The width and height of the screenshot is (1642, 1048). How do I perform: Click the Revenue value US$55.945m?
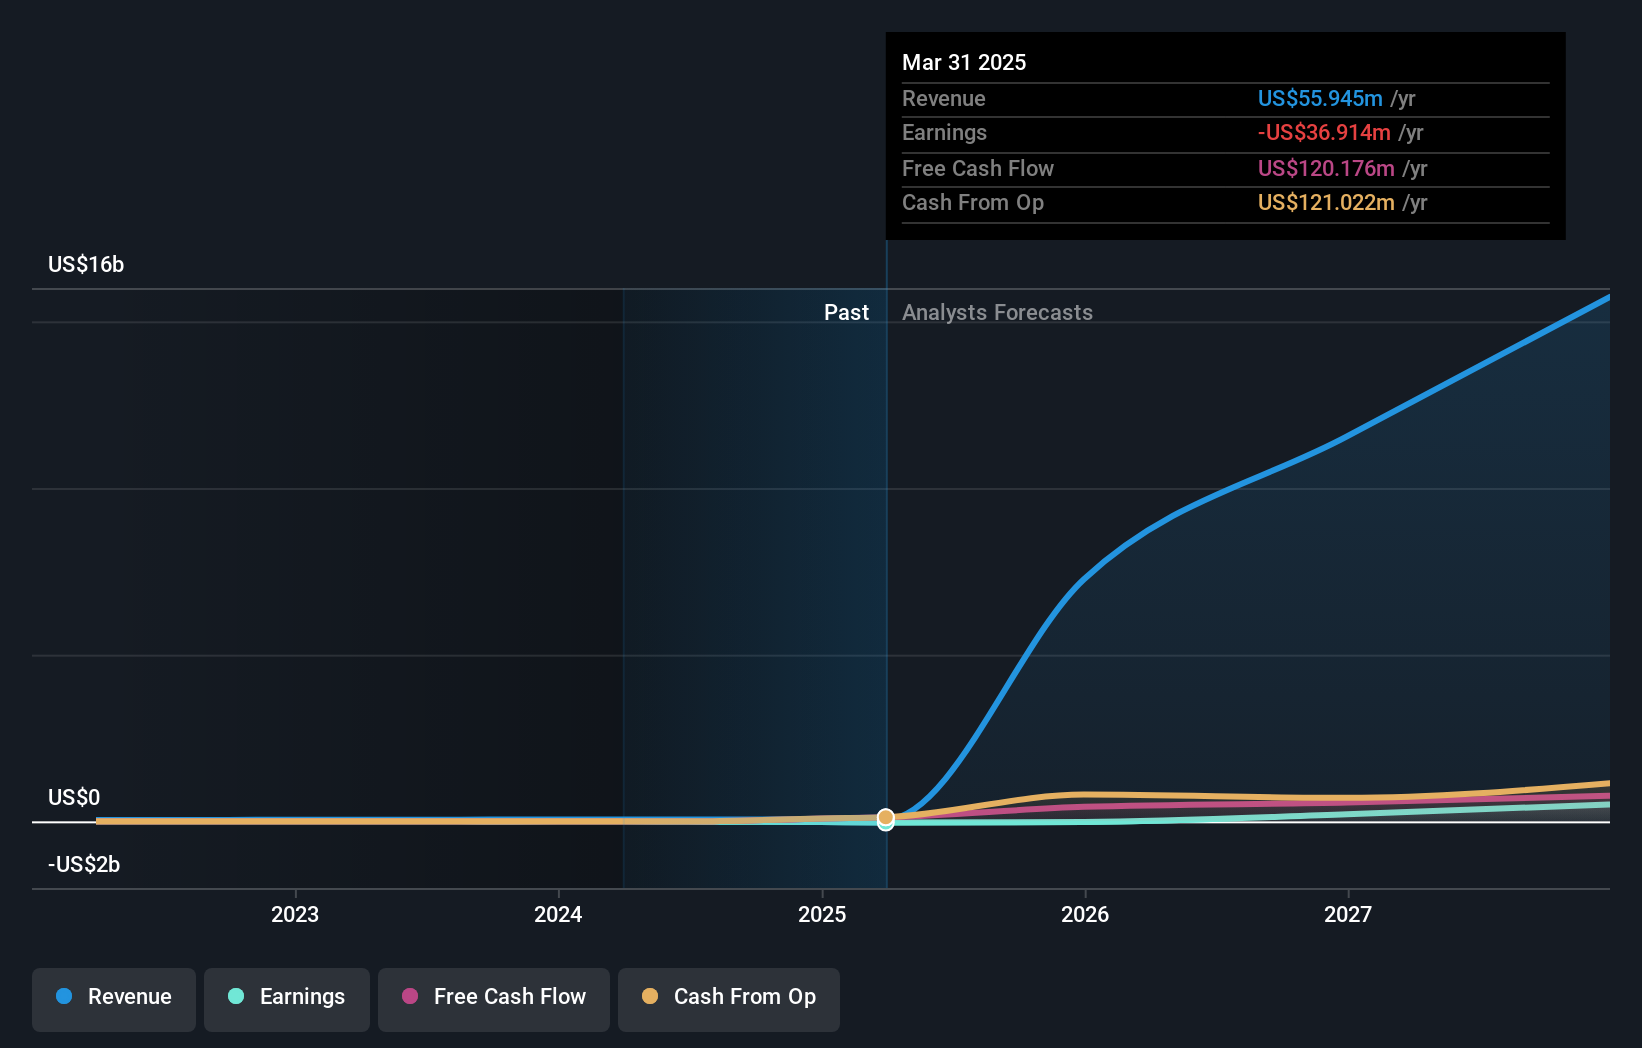[x=1320, y=98]
